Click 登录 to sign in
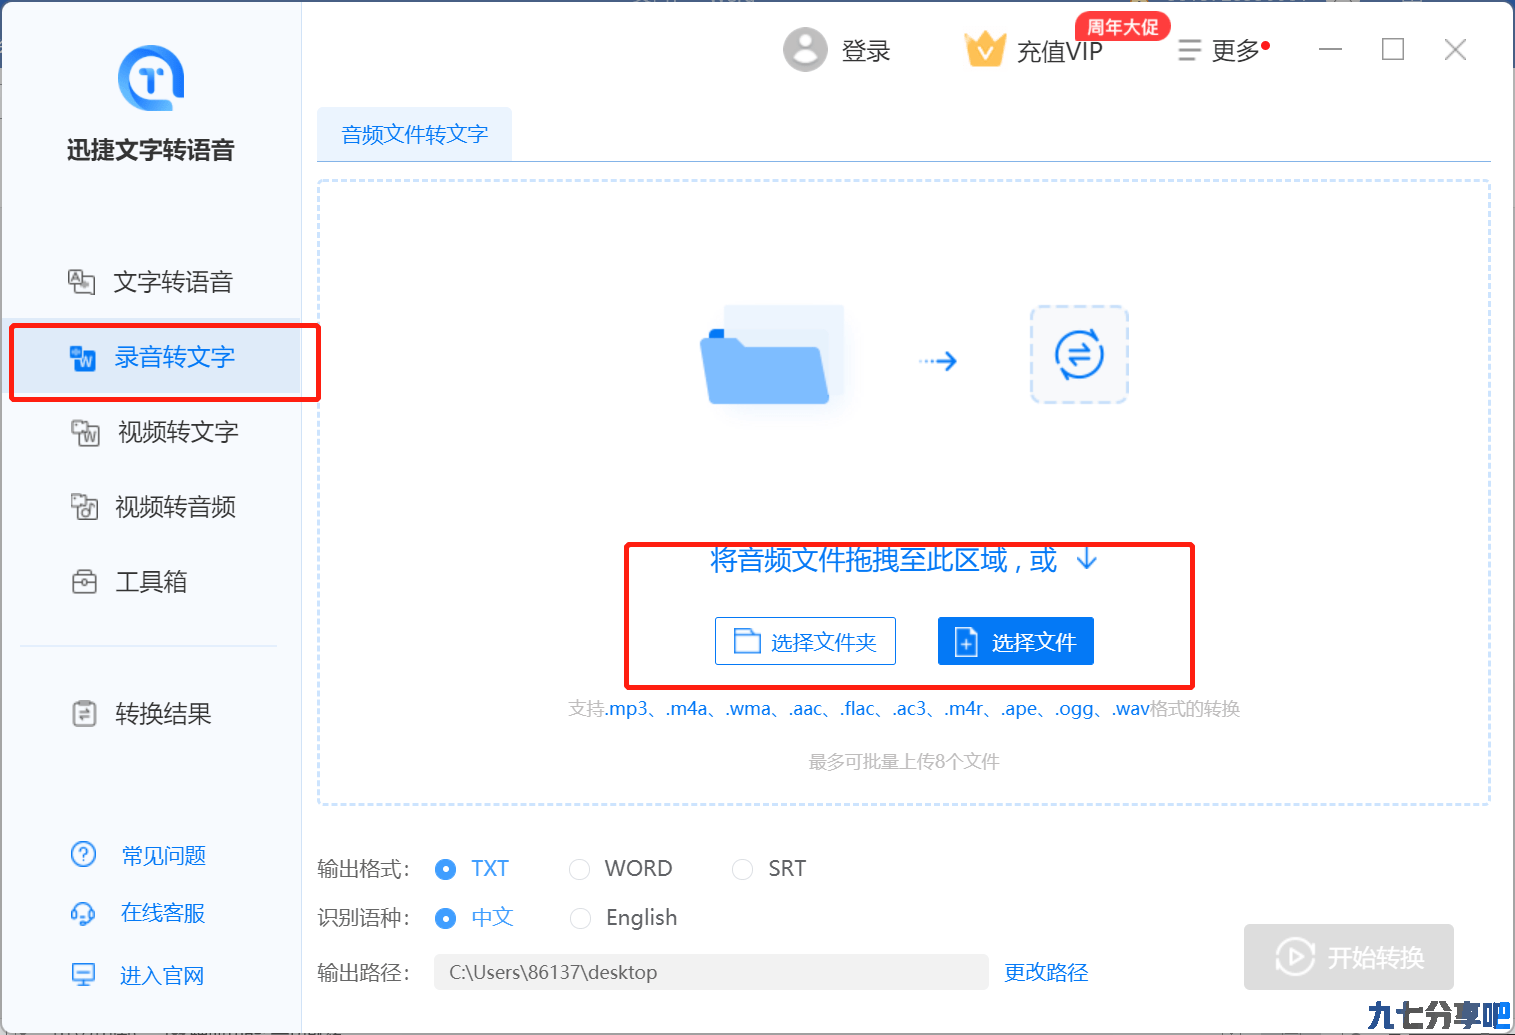Viewport: 1515px width, 1035px height. pos(866,51)
